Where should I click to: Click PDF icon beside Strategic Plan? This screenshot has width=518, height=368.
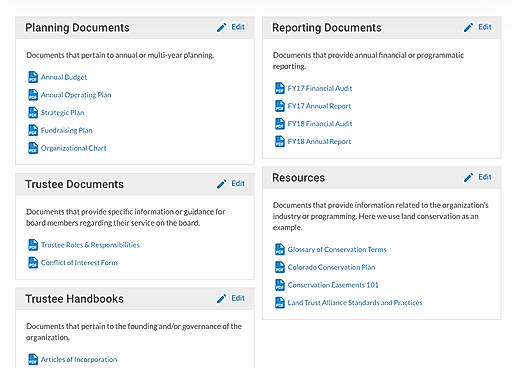pyautogui.click(x=33, y=112)
